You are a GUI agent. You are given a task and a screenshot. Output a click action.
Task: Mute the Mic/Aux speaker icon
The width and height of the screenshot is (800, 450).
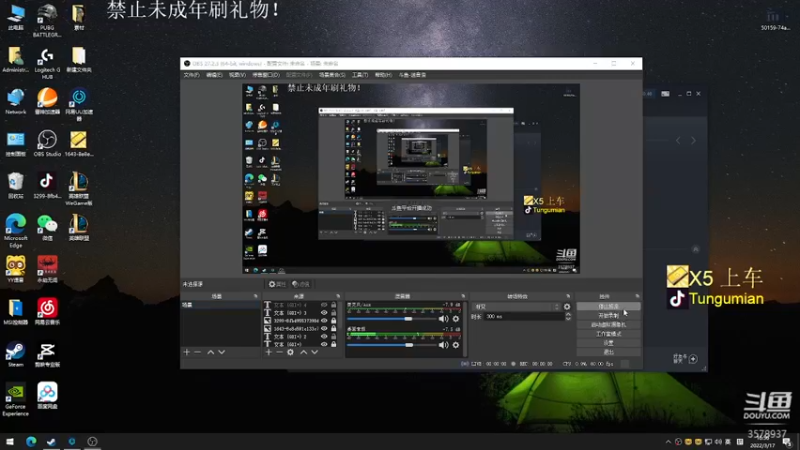(443, 319)
